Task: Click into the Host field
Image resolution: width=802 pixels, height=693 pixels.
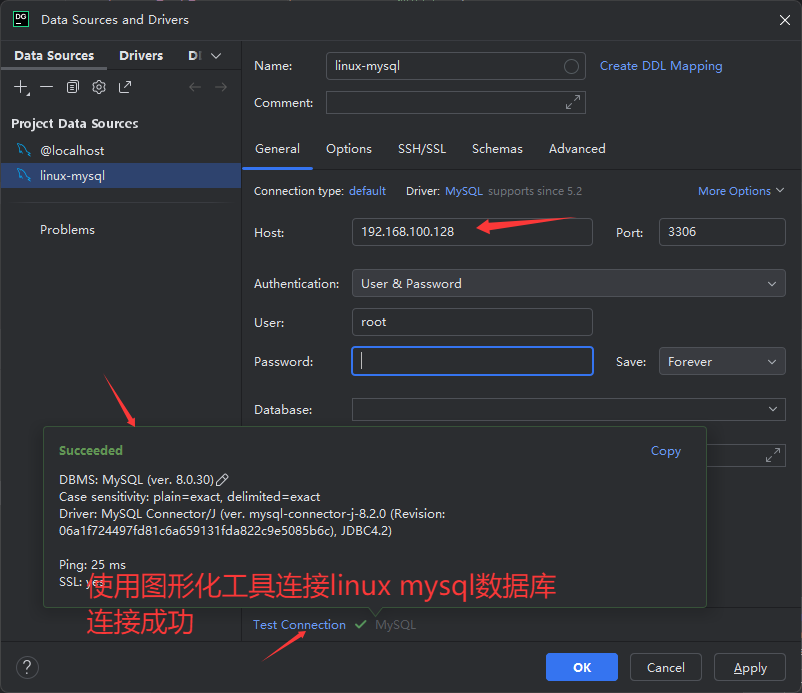Action: pyautogui.click(x=472, y=232)
